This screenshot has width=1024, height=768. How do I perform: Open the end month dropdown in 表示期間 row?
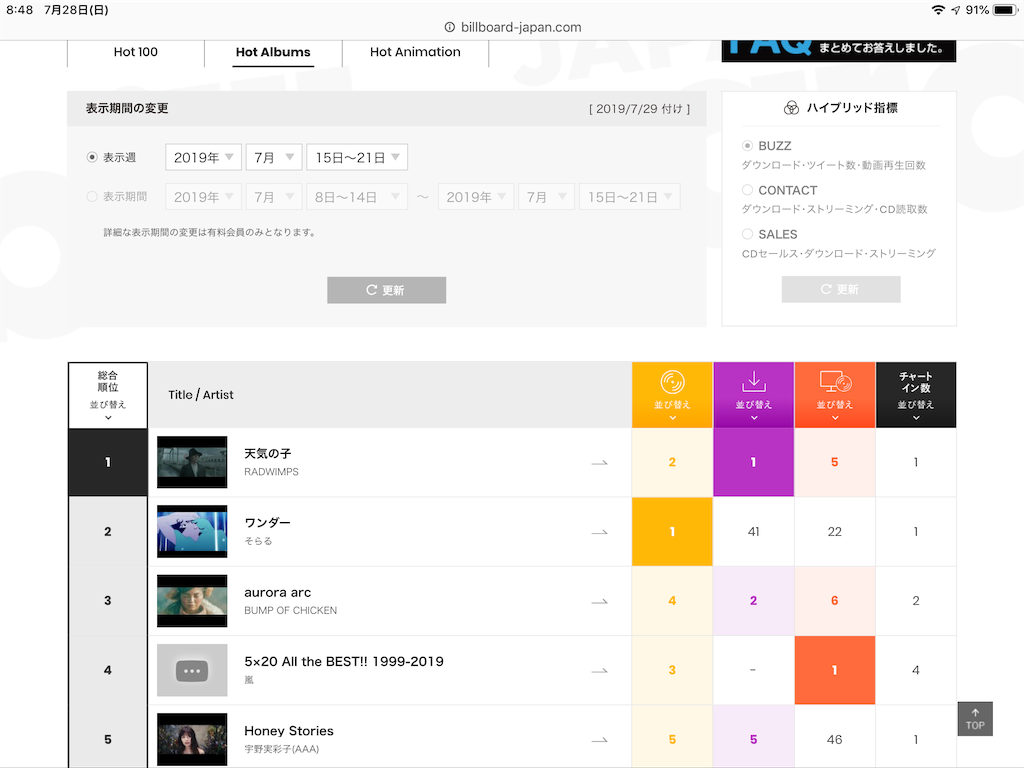click(x=547, y=197)
